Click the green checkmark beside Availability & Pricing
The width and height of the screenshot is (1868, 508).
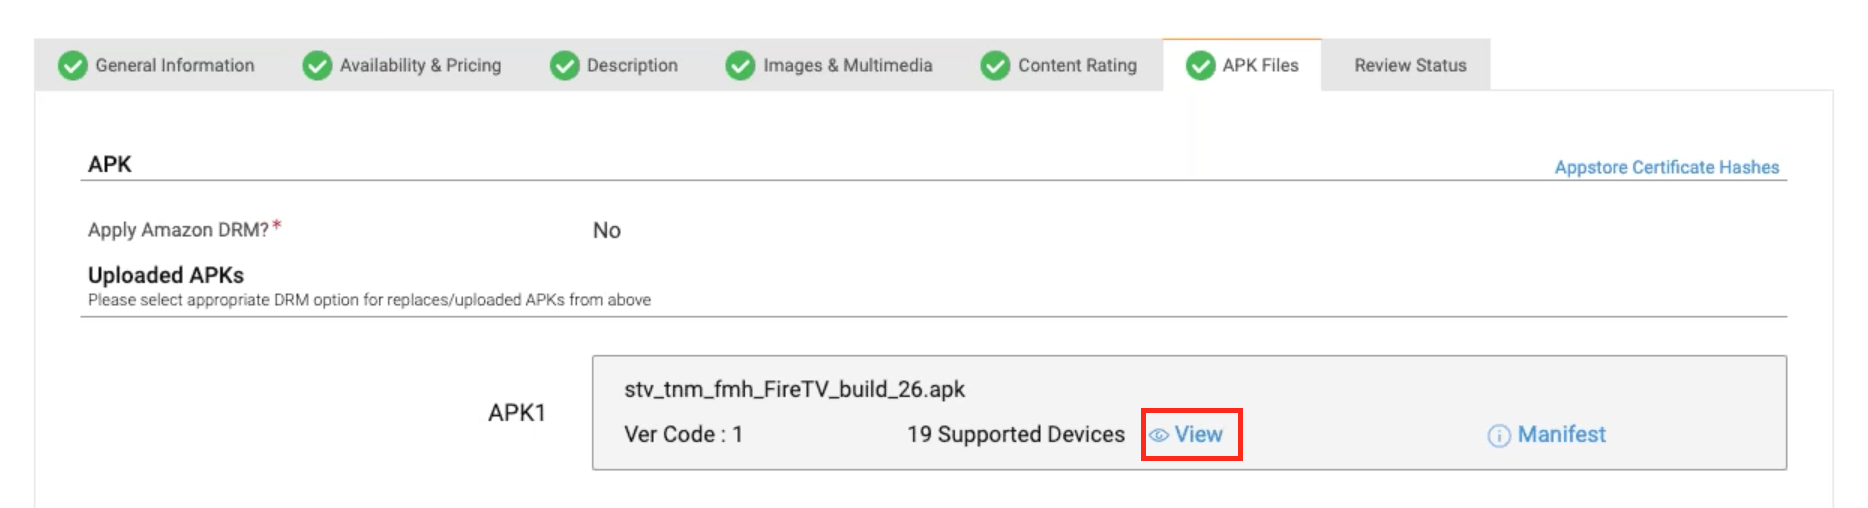(317, 66)
